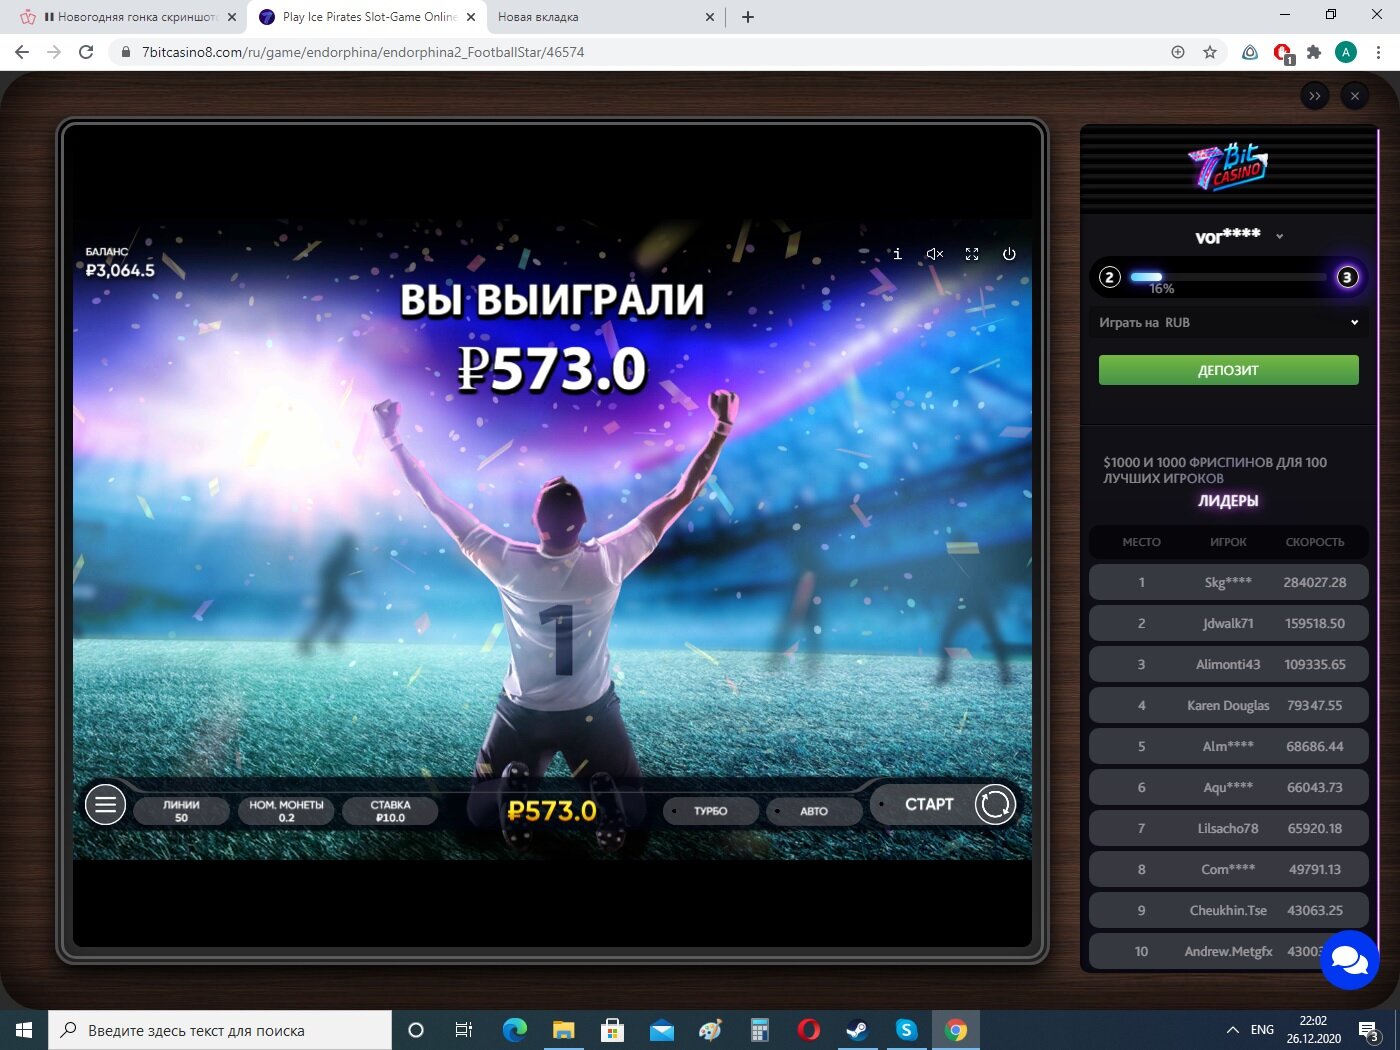Change the ЛИНИИ 50 lines selector
Image resolution: width=1400 pixels, height=1050 pixels.
coord(181,811)
